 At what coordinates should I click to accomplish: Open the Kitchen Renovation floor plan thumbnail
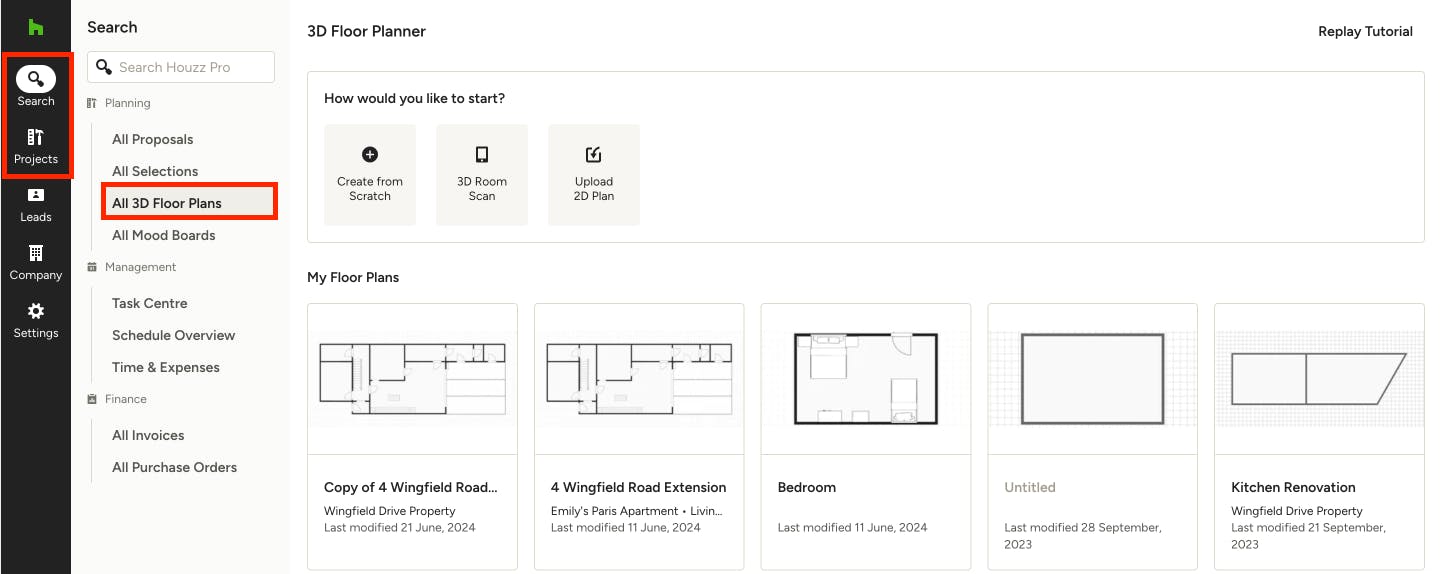point(1319,379)
